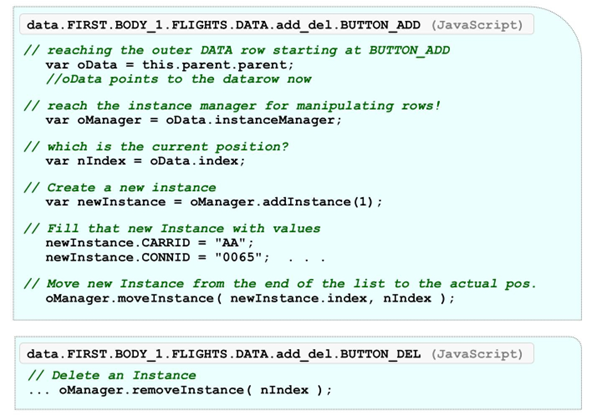Click the first (JavaScript) language label

465,22
